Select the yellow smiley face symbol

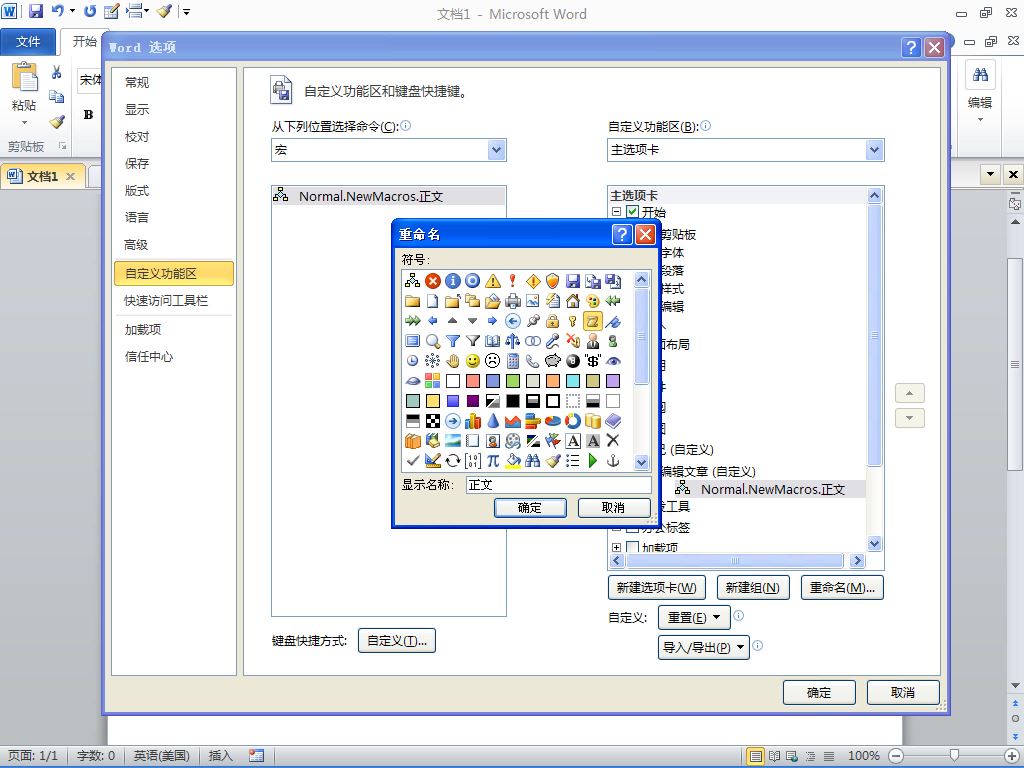(473, 361)
